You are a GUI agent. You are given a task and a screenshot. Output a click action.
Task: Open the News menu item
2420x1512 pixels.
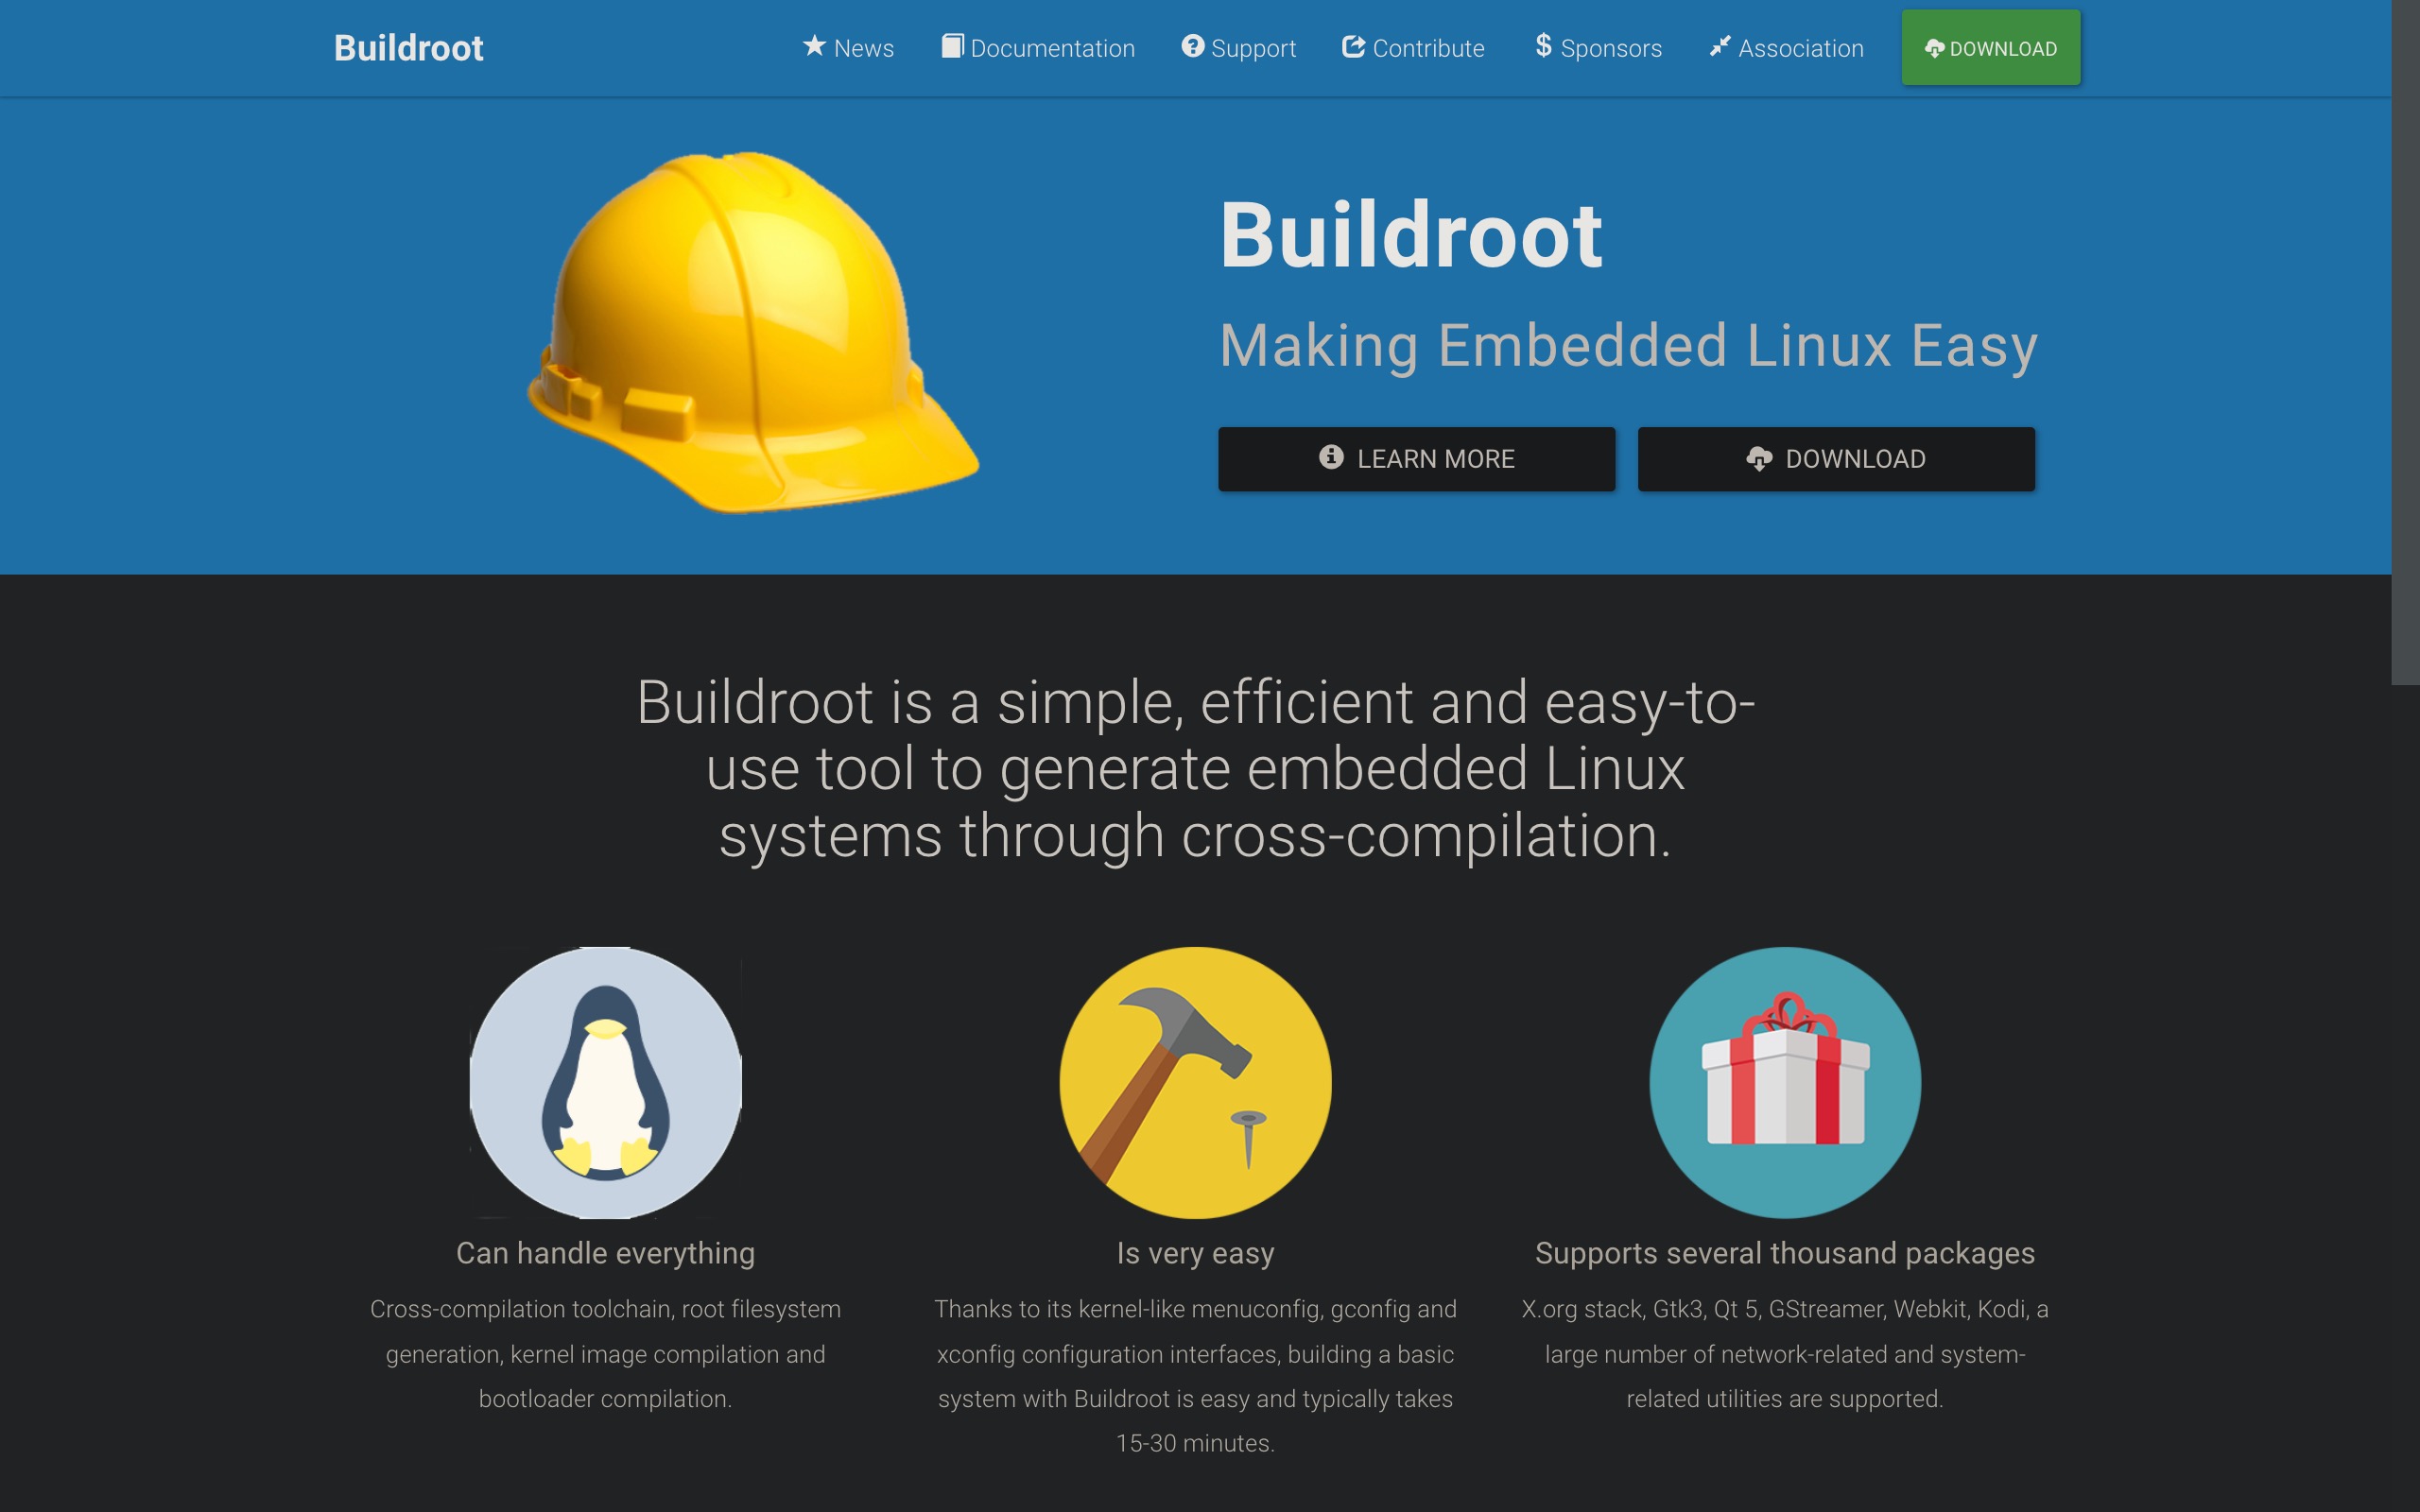coord(848,48)
